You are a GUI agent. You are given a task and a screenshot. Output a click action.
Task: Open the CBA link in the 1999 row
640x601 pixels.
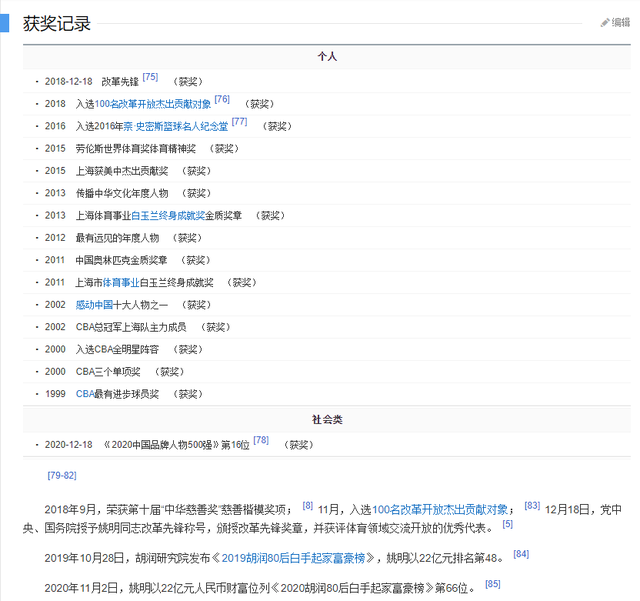[85, 394]
